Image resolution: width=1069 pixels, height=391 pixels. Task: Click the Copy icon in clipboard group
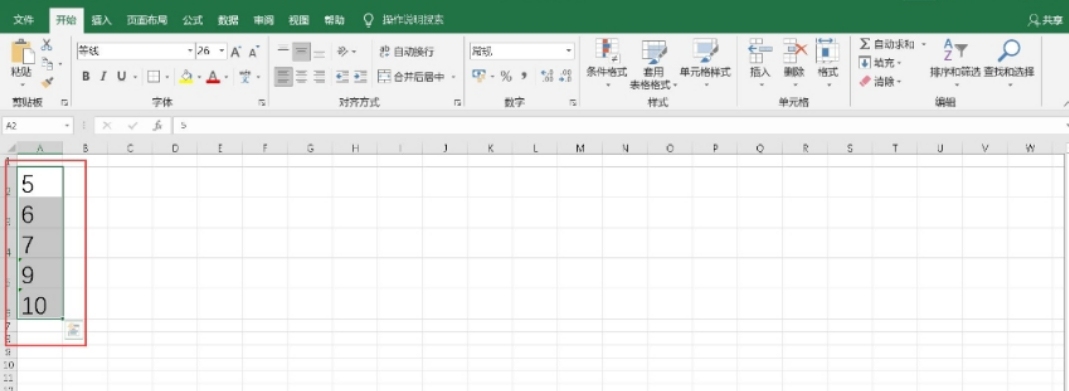coord(46,64)
